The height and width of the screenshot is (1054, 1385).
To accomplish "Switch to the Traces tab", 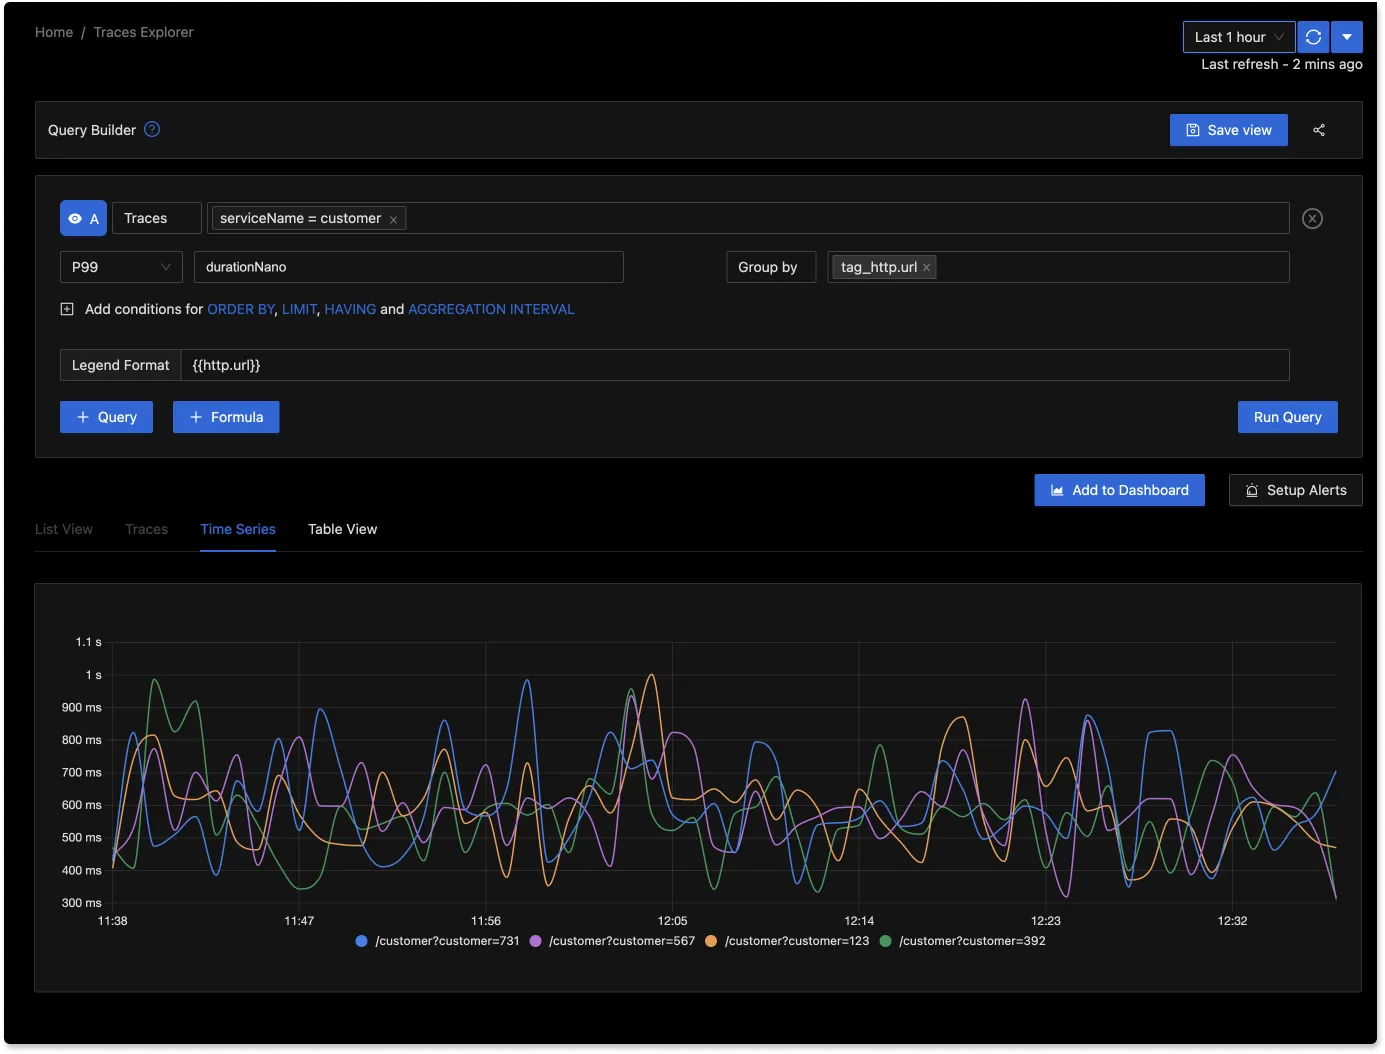I will (x=147, y=529).
